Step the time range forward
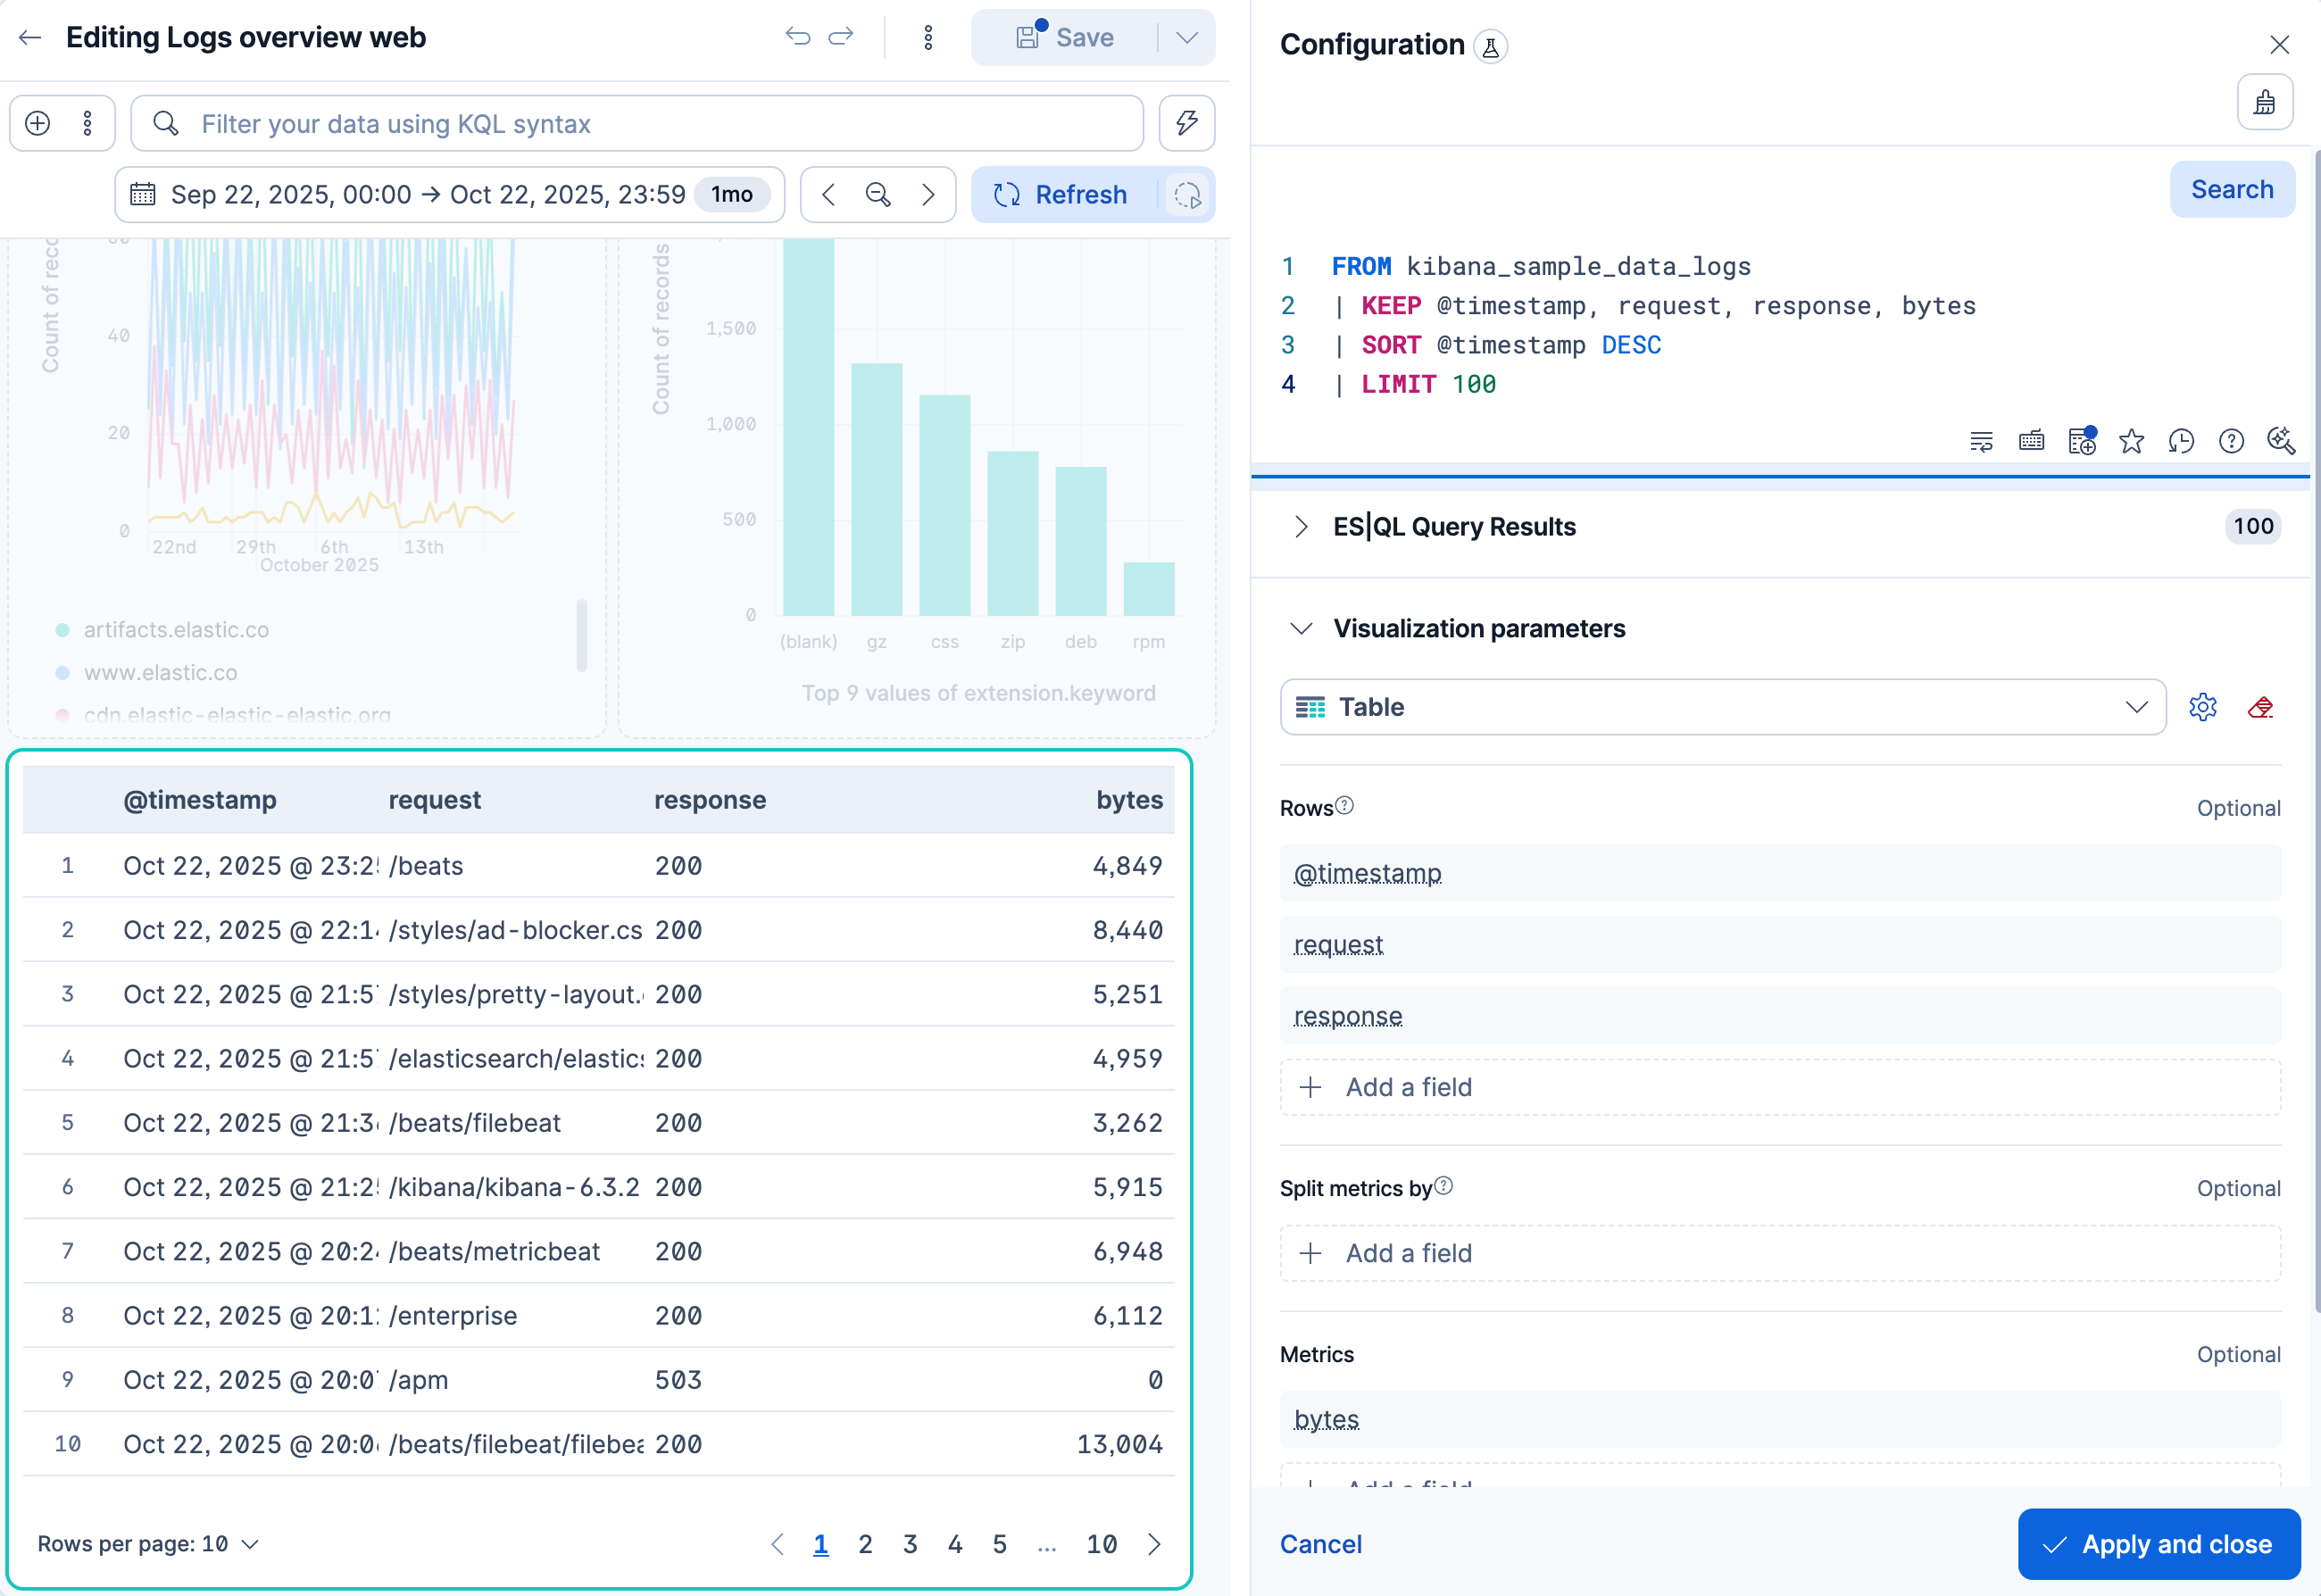Image resolution: width=2321 pixels, height=1596 pixels. [928, 194]
